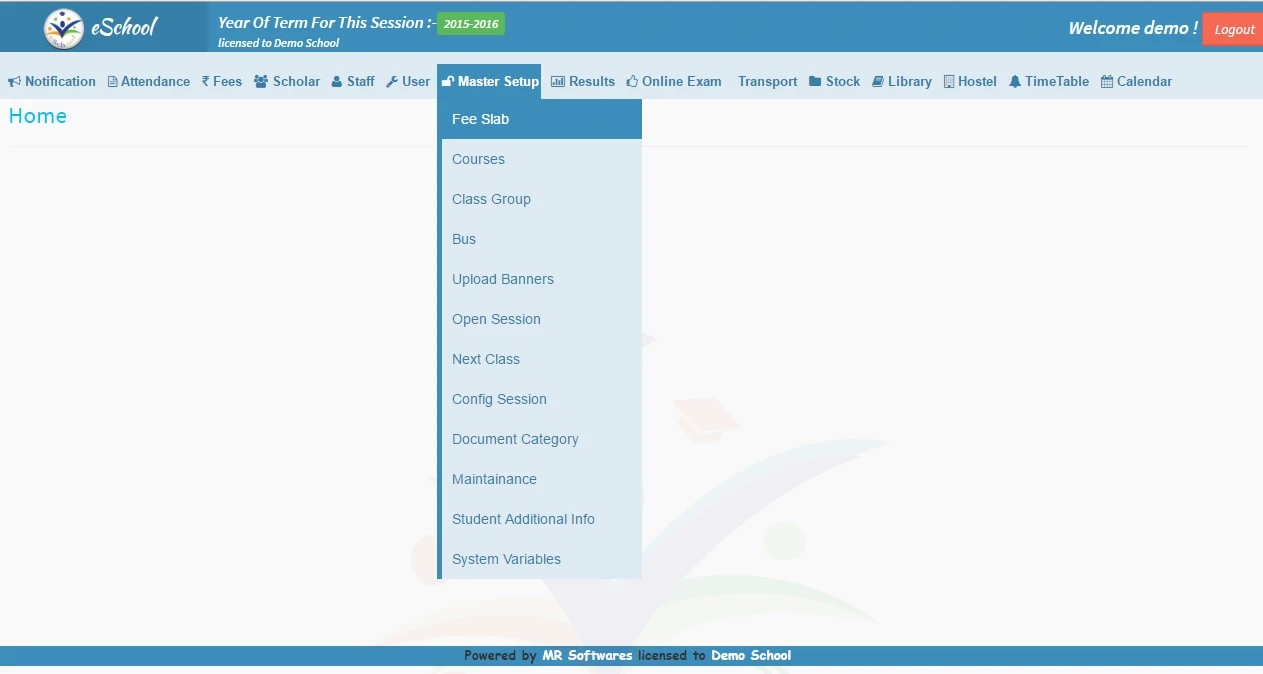This screenshot has width=1263, height=674.
Task: Select the Attendance icon in the navbar
Action: [x=112, y=81]
